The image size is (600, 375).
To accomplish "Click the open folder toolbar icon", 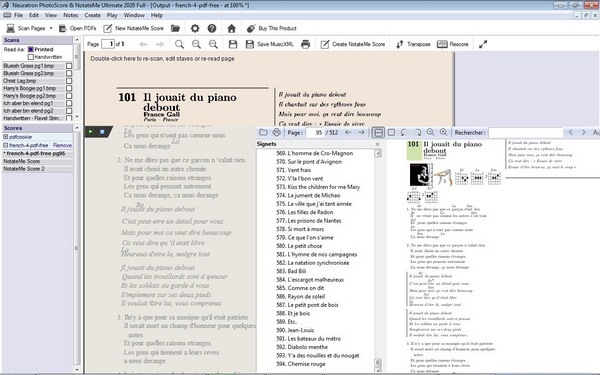I will coord(175,28).
